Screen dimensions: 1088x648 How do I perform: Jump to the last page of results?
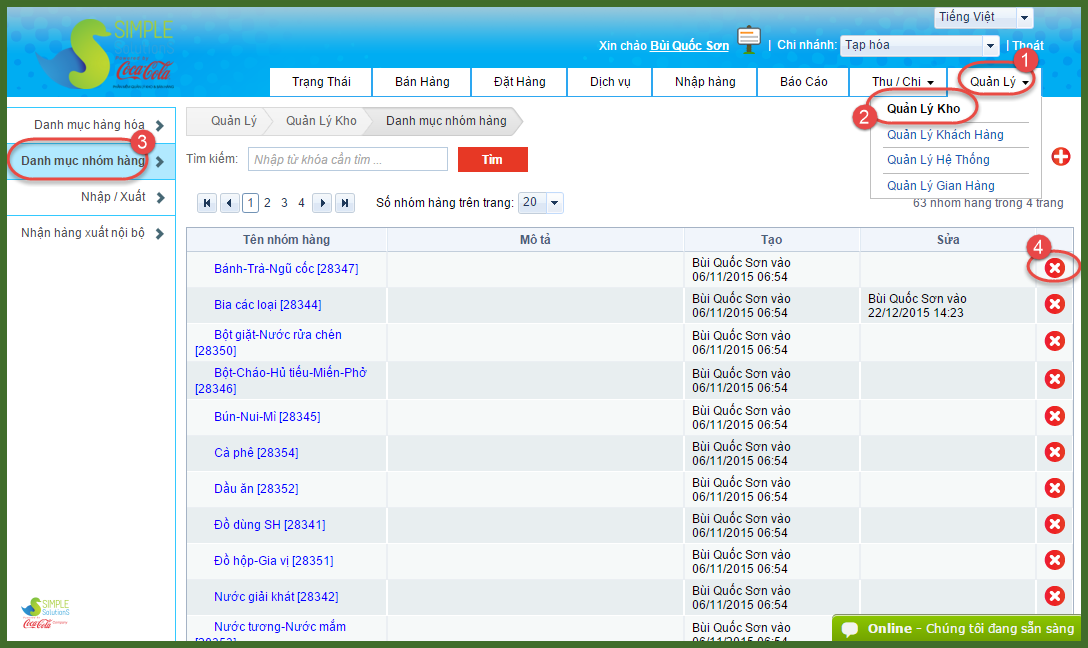345,203
